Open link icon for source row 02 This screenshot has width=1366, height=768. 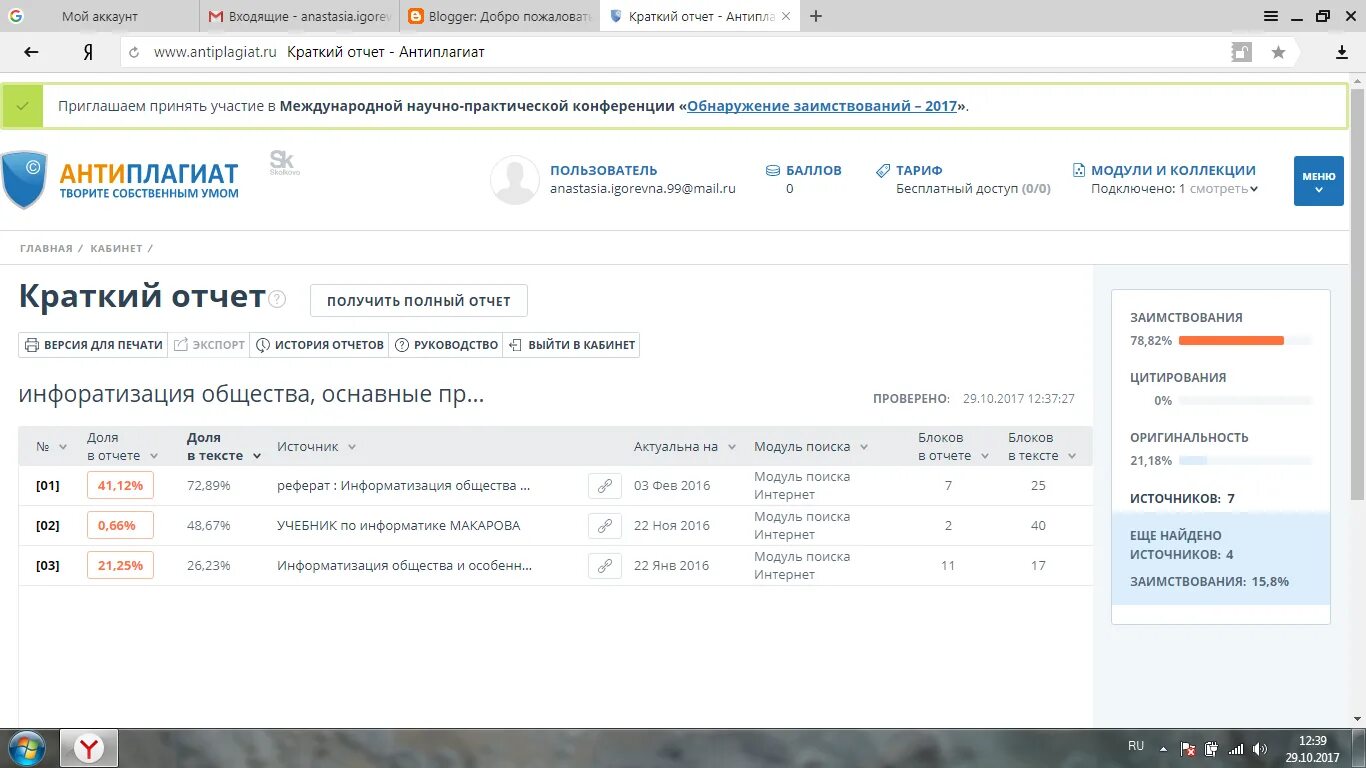pos(604,525)
